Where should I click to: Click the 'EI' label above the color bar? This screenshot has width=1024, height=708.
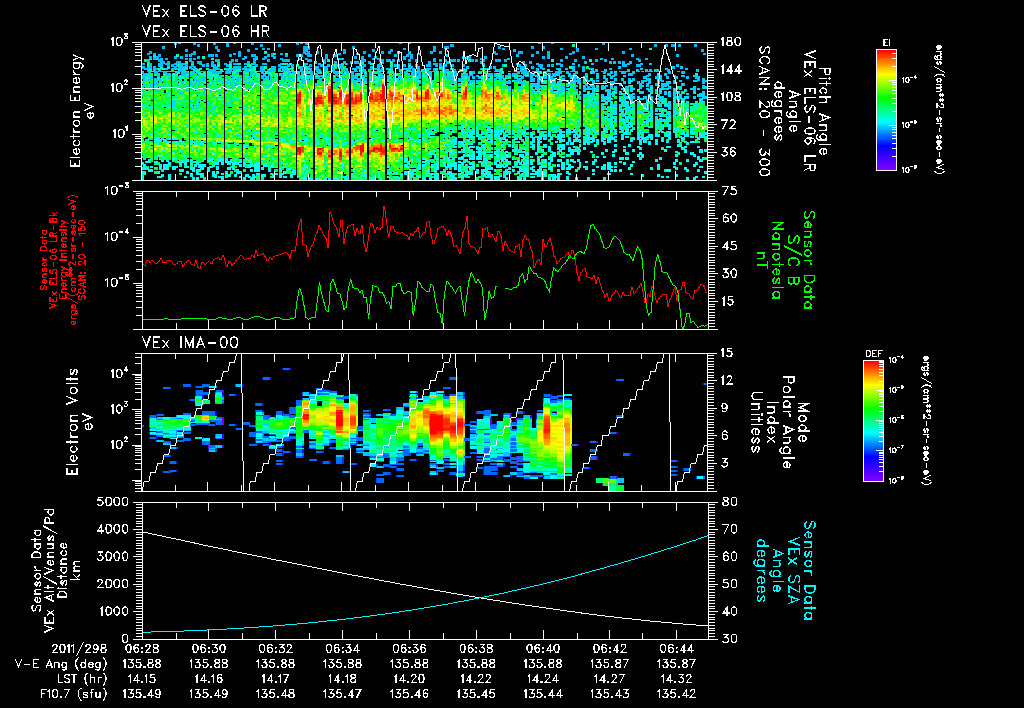click(886, 42)
